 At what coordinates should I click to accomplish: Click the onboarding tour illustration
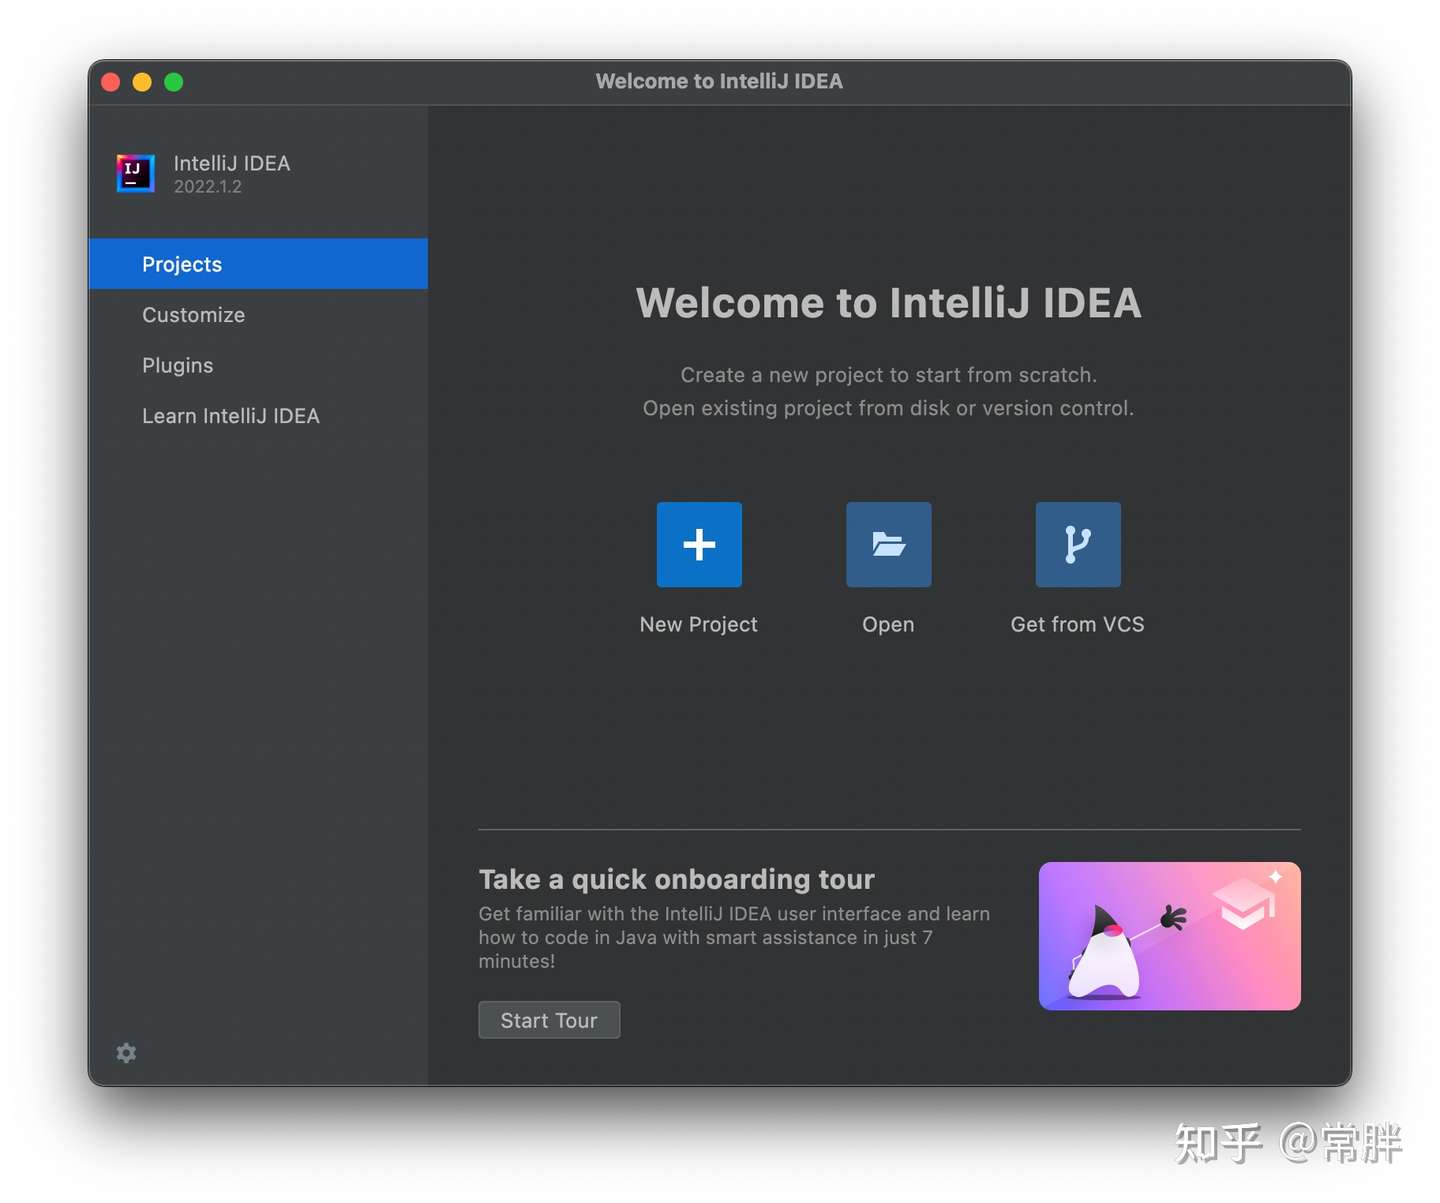tap(1170, 936)
